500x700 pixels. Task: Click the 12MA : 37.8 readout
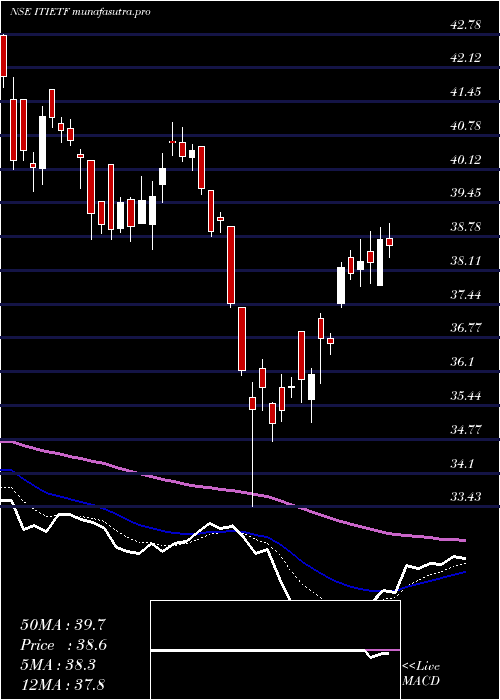[x=63, y=684]
